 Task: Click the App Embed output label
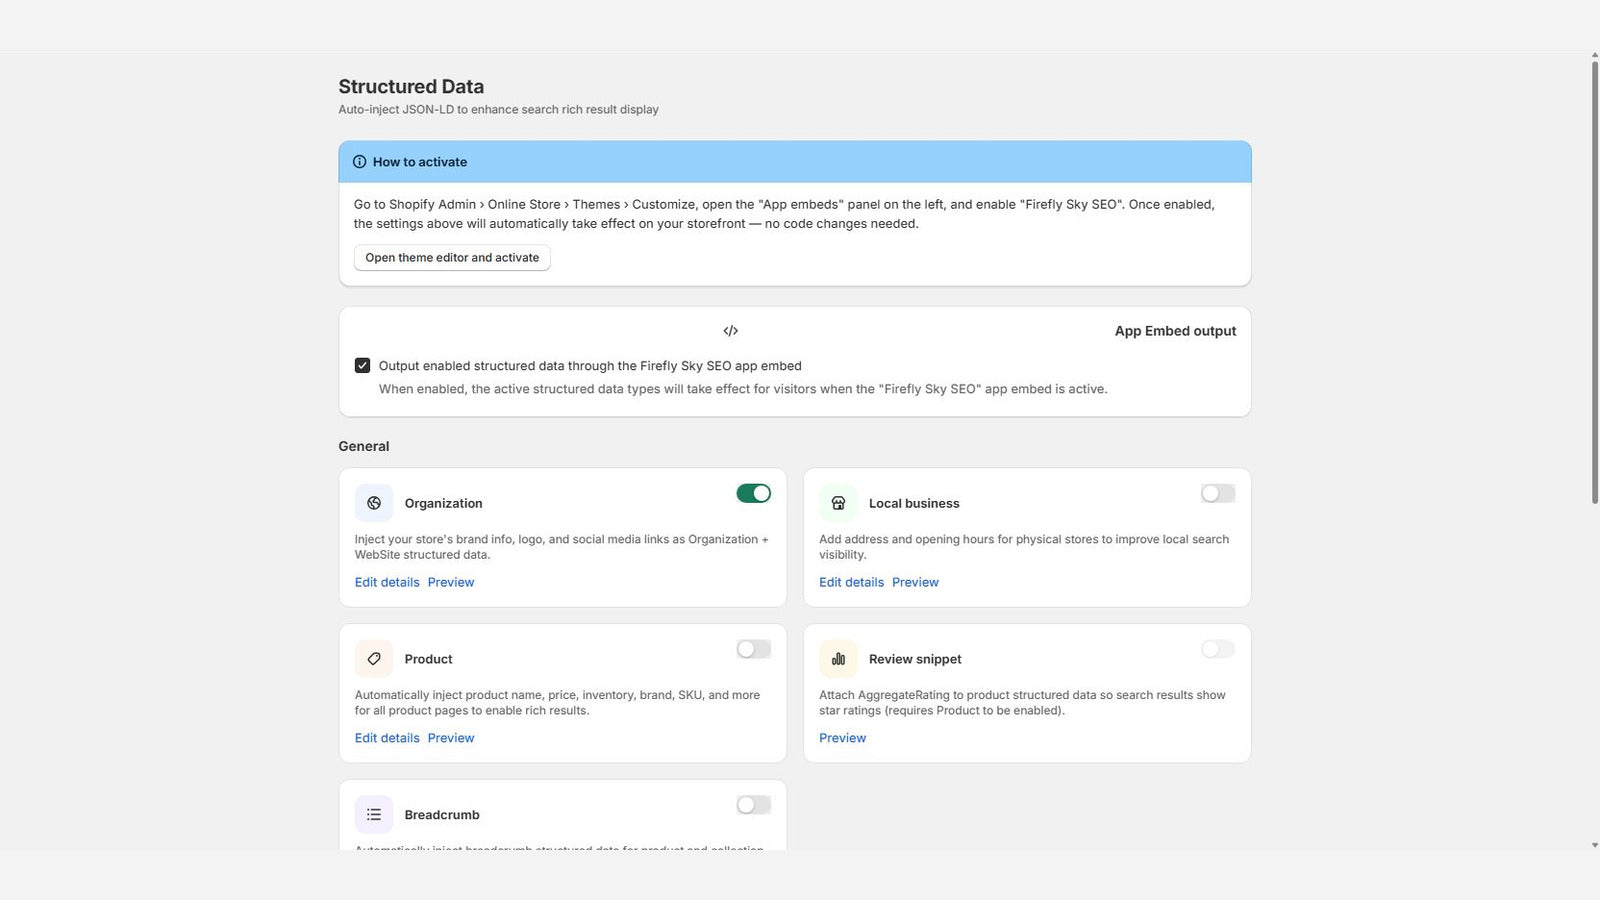coord(1175,331)
